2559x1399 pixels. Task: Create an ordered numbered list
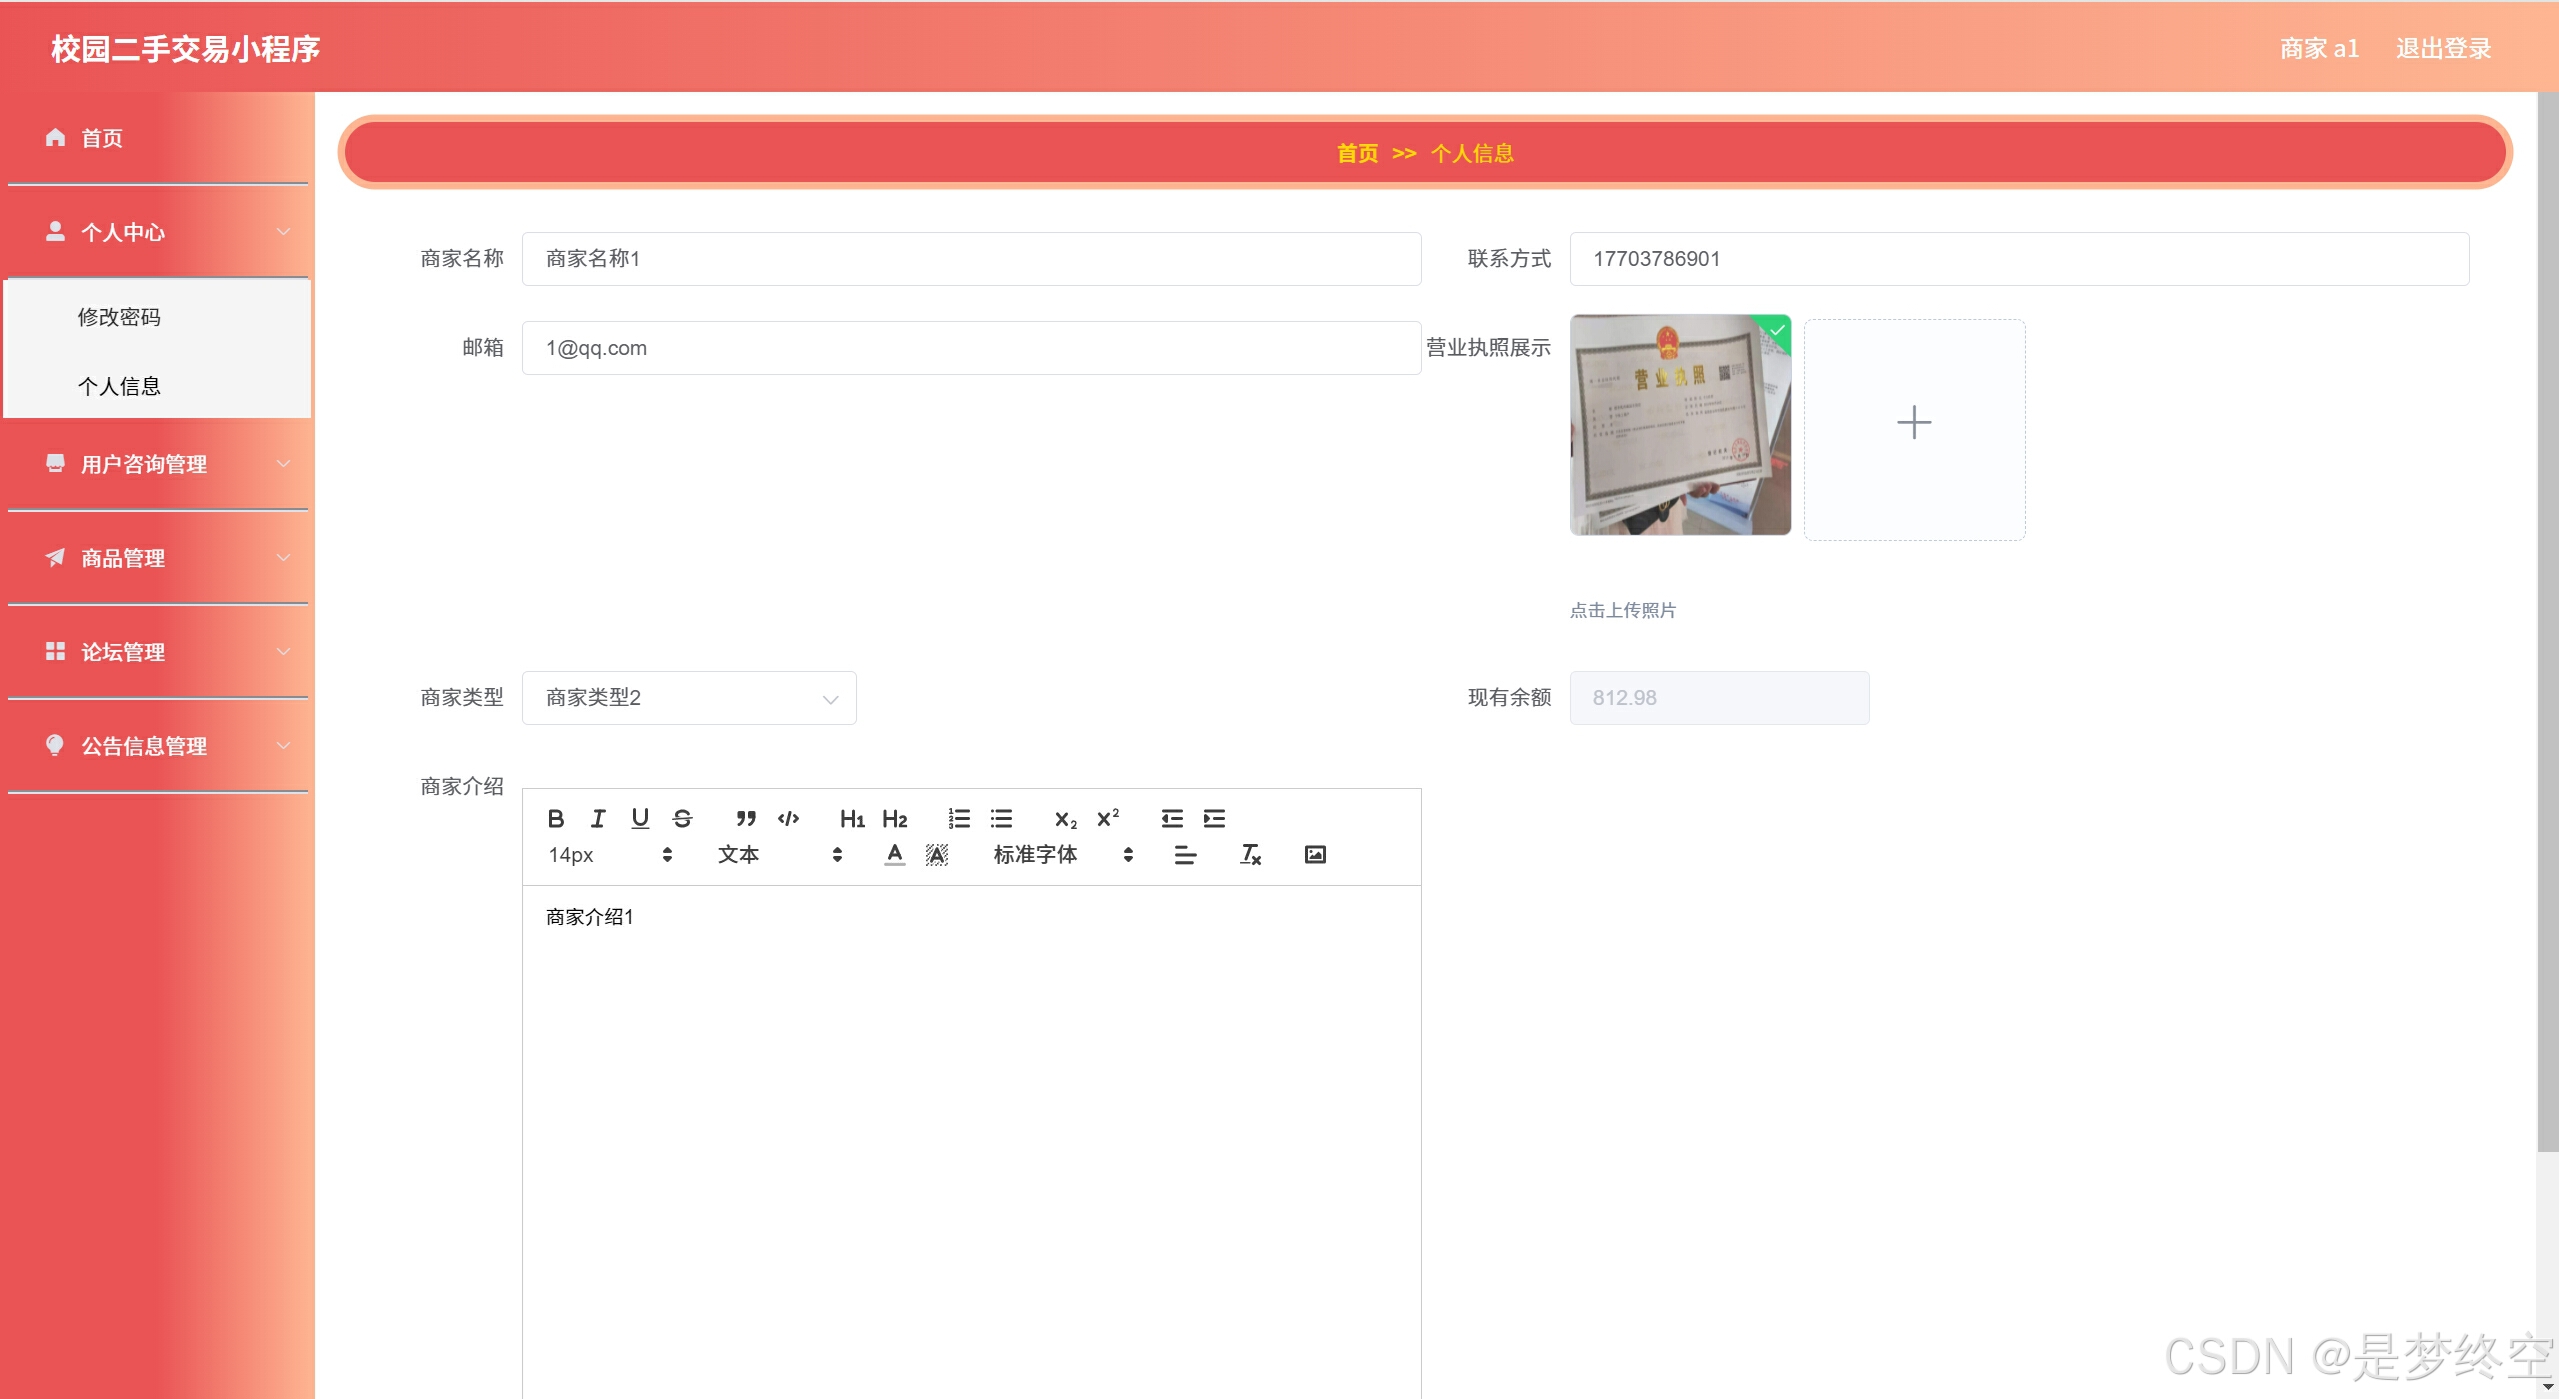pos(959,819)
